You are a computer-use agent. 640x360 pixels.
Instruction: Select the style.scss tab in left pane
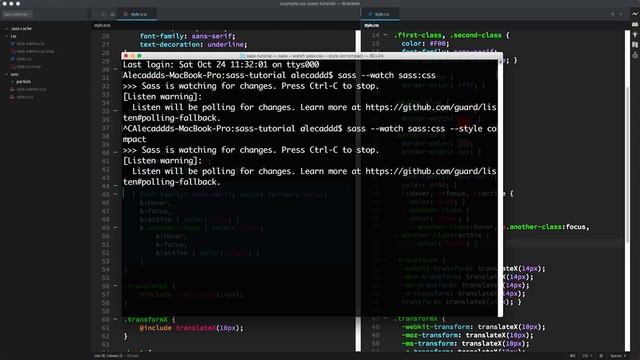(136, 14)
